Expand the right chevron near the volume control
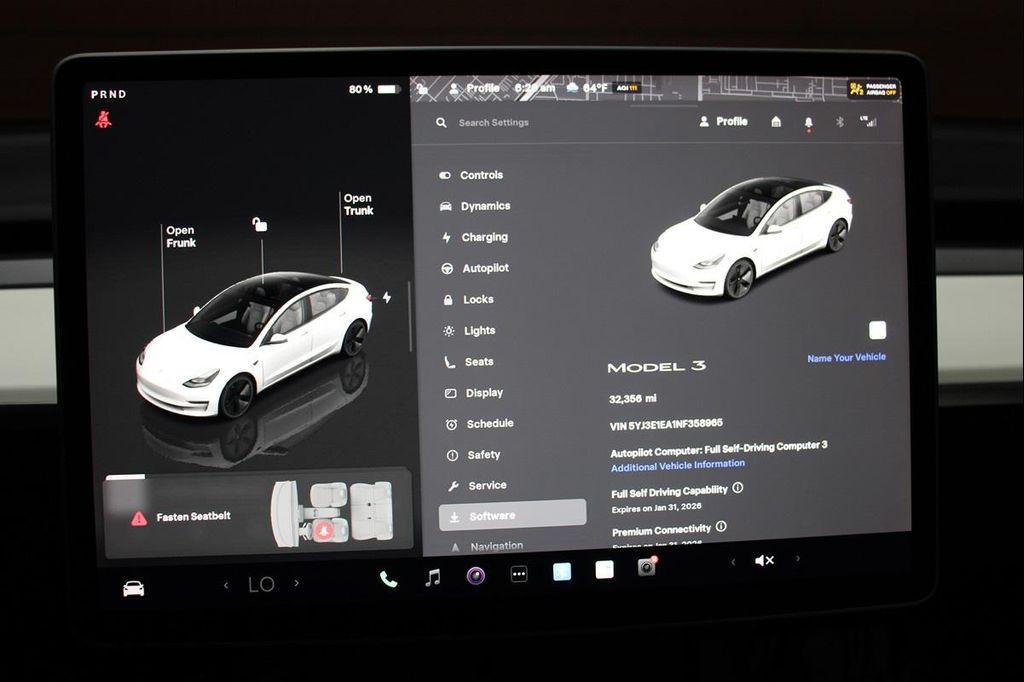1024x682 pixels. 795,560
